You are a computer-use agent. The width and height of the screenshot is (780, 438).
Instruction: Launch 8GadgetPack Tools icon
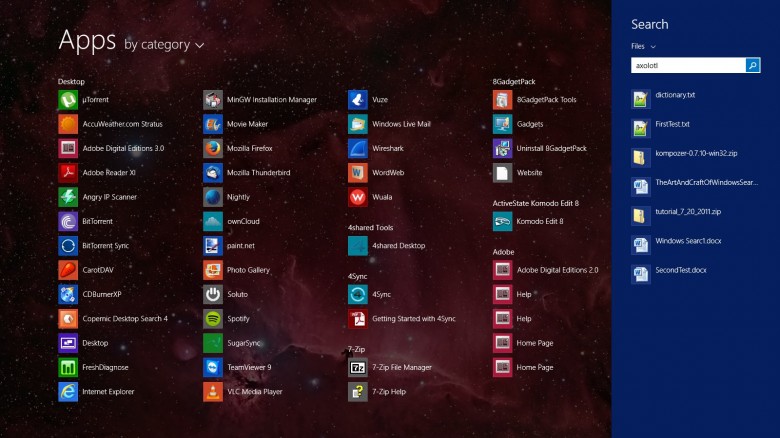502,100
